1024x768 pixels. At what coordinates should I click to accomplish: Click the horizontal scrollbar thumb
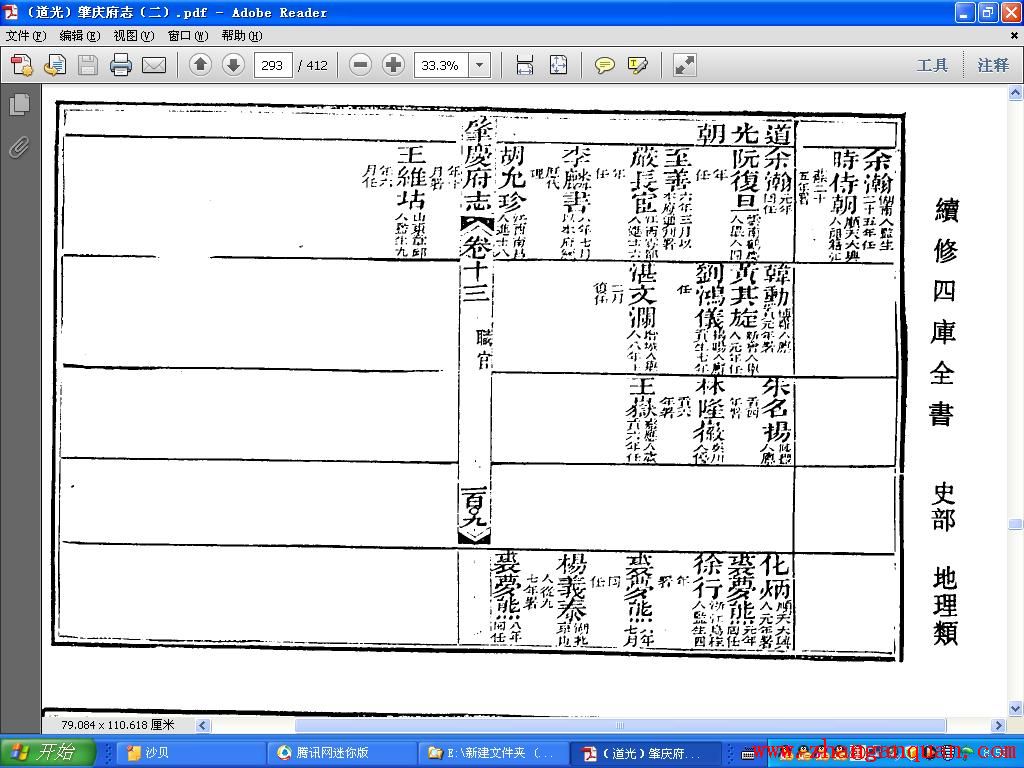[x=620, y=725]
